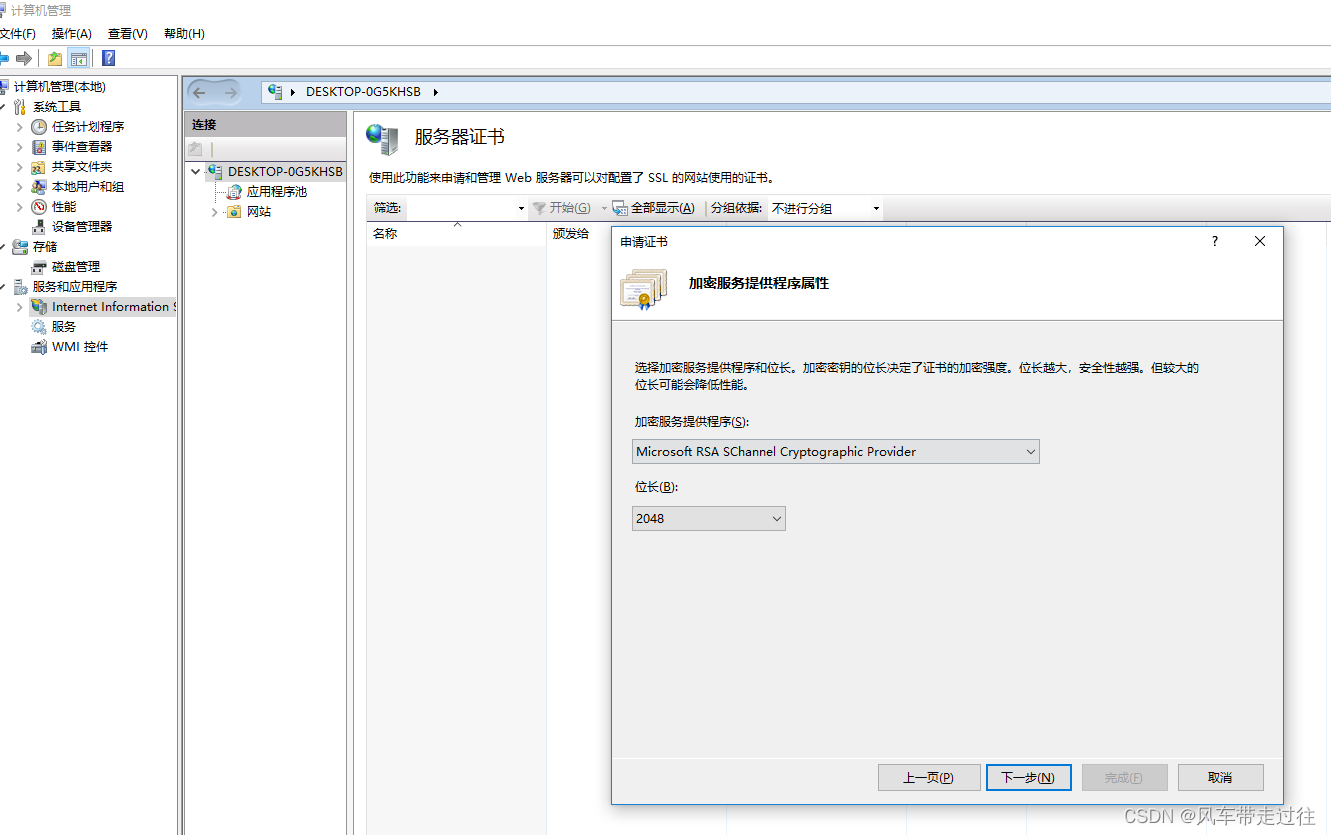Open the bit length 2048 dropdown
Image resolution: width=1331 pixels, height=835 pixels.
click(x=709, y=518)
